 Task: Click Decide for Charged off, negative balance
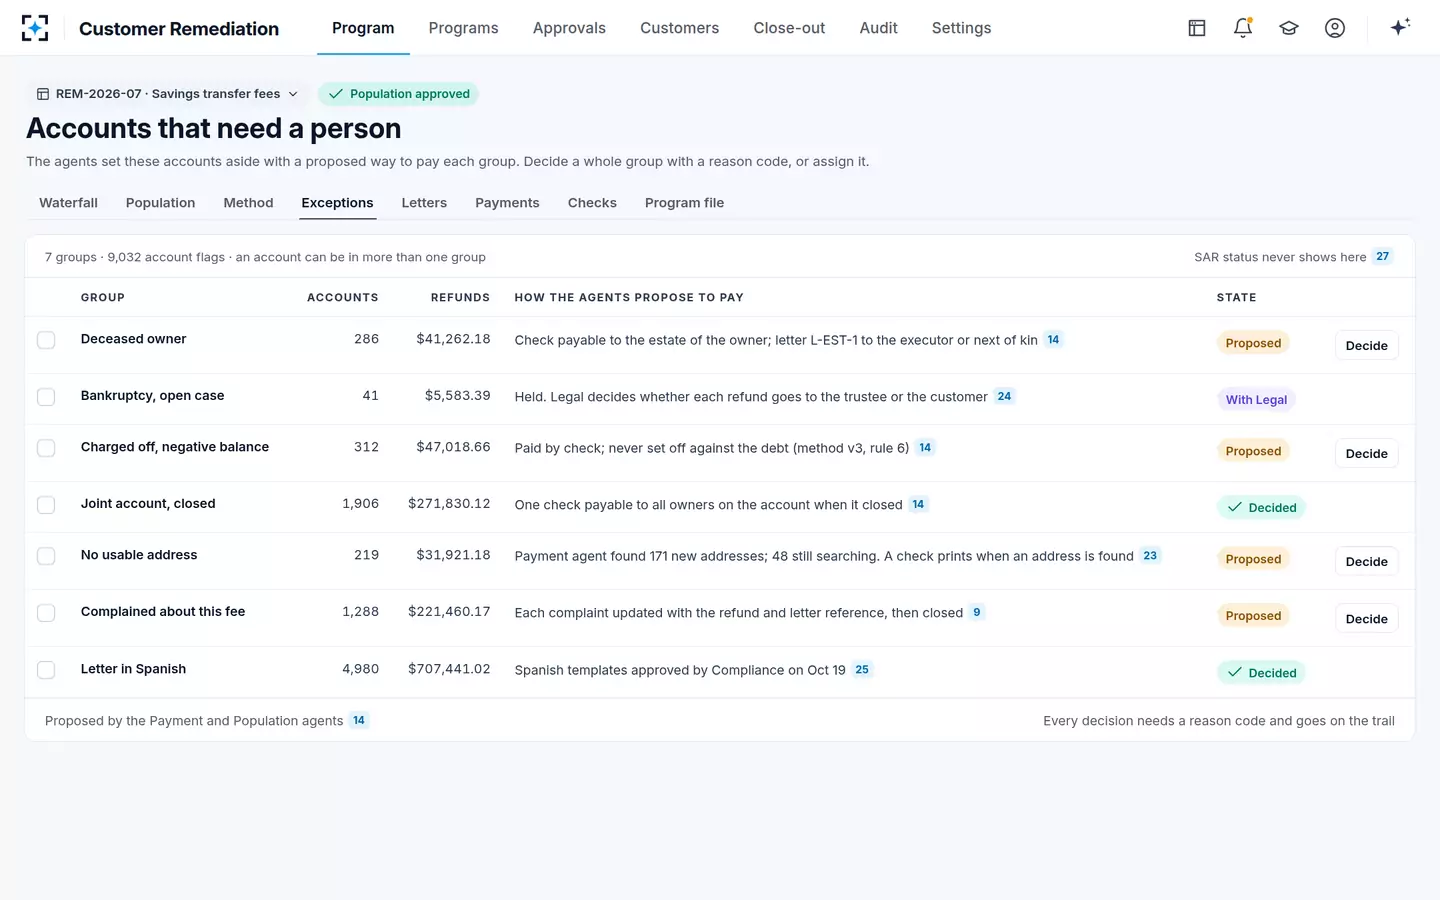click(x=1366, y=454)
